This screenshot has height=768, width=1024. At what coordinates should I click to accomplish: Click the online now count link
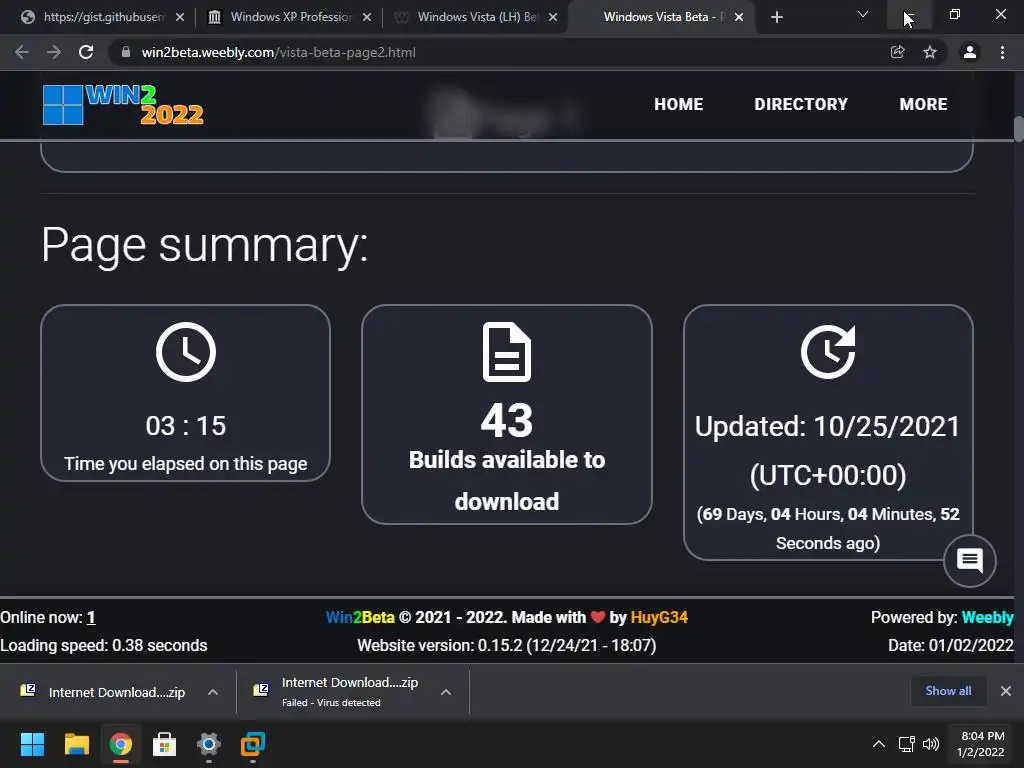coord(91,618)
